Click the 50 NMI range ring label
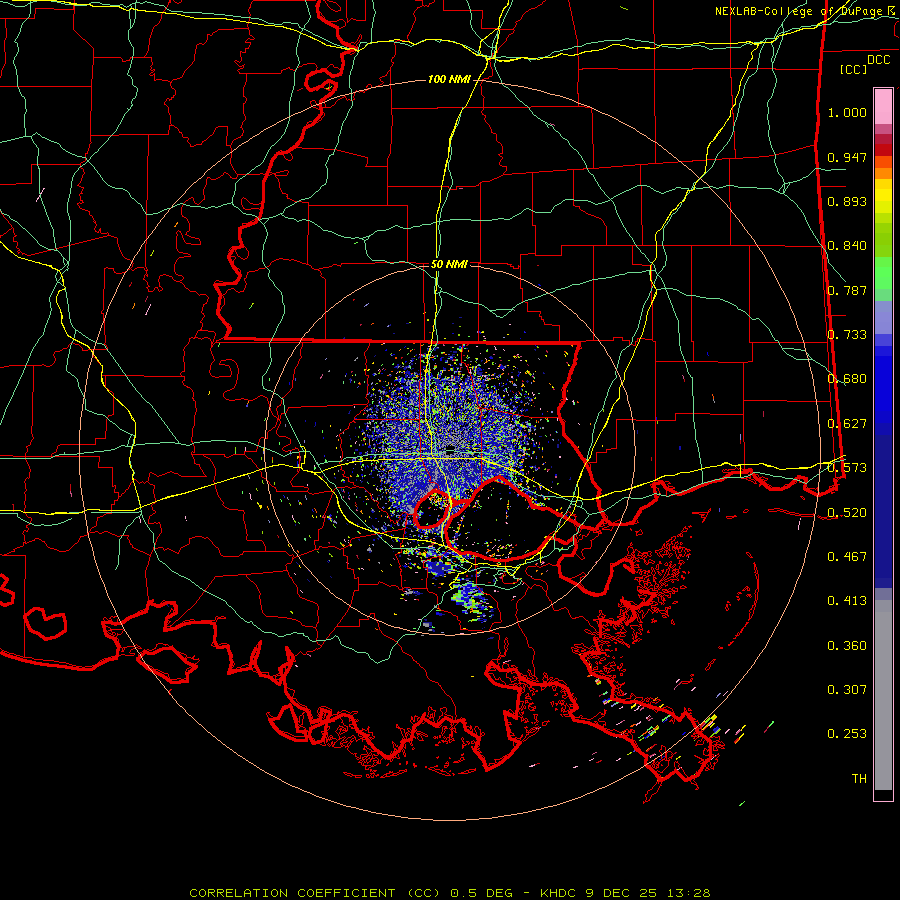 point(449,264)
